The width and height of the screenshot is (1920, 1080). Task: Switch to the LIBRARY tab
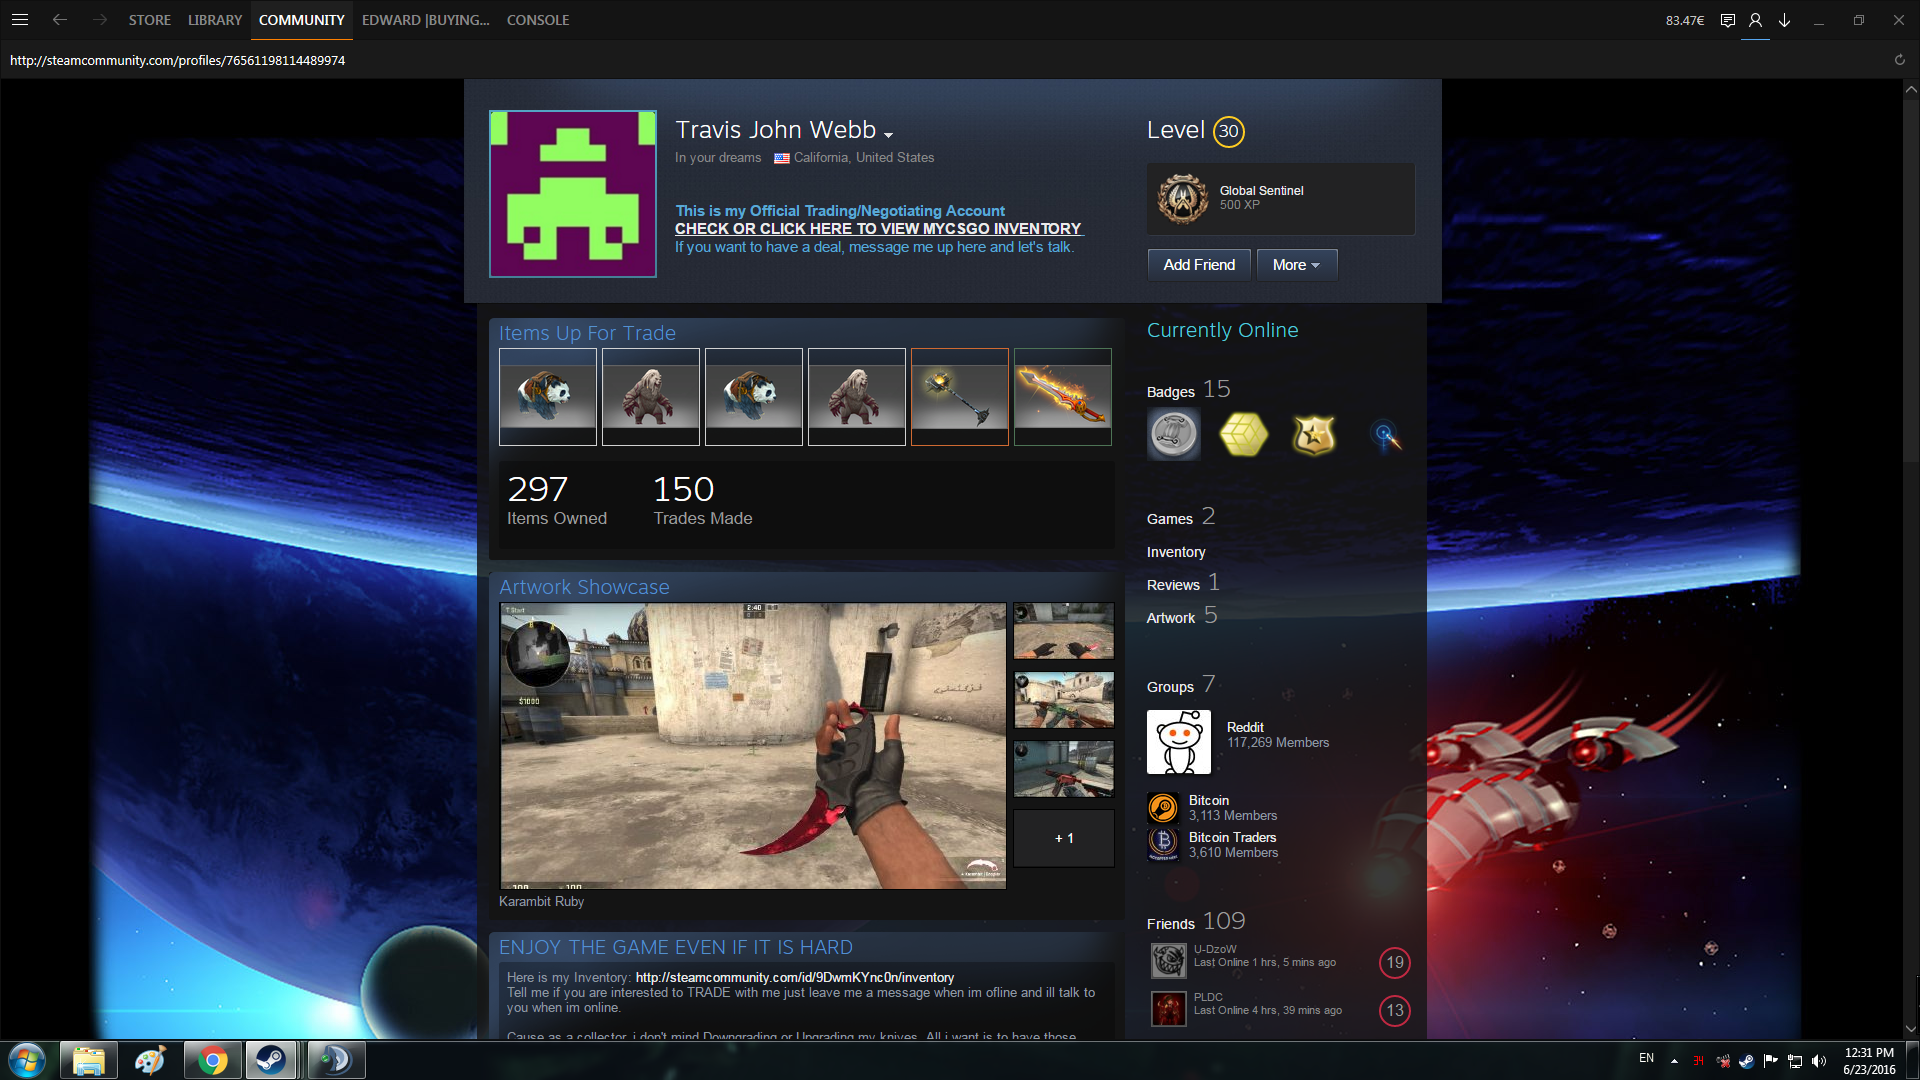point(214,20)
